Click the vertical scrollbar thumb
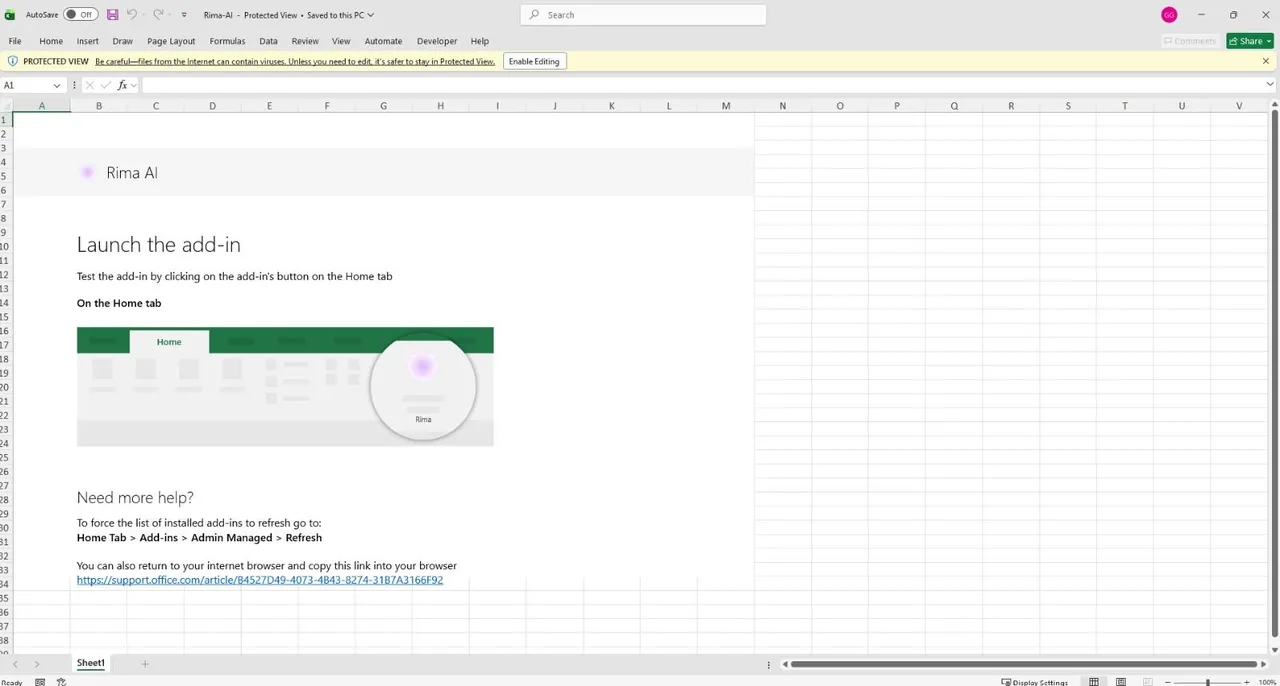 (x=1274, y=372)
